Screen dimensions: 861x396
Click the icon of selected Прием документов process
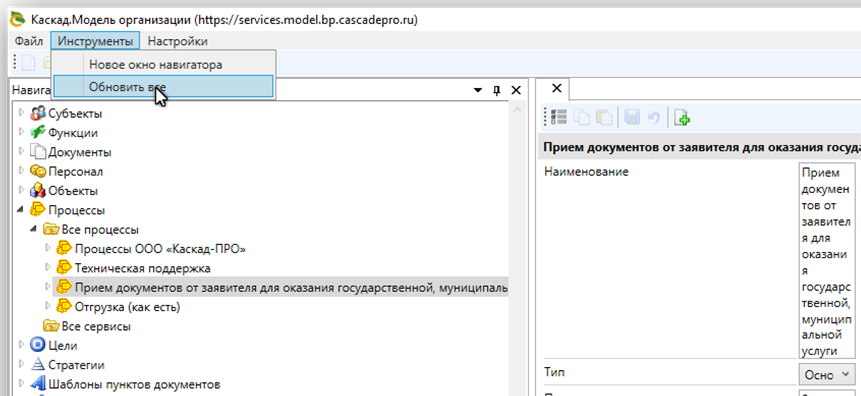click(x=65, y=287)
